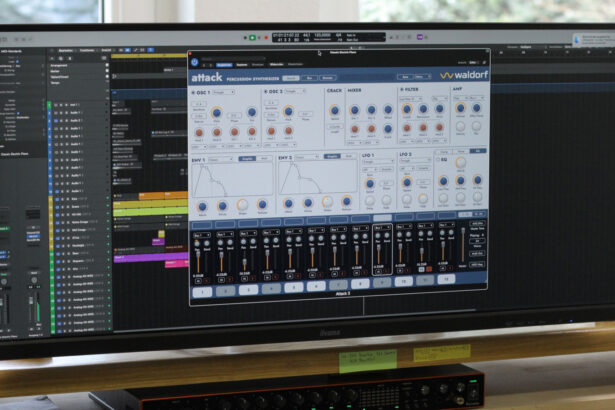Click the ENV 1 envelope graph
Viewport: 615px width, 410px height.
coord(232,180)
